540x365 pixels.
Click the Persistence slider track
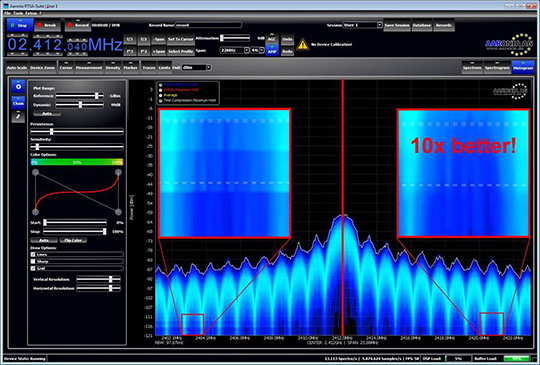(x=77, y=132)
